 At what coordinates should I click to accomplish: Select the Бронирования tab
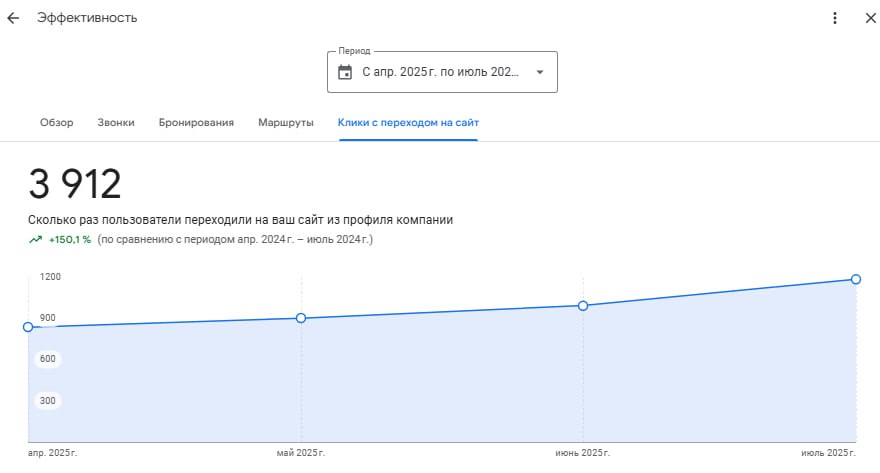tap(196, 123)
